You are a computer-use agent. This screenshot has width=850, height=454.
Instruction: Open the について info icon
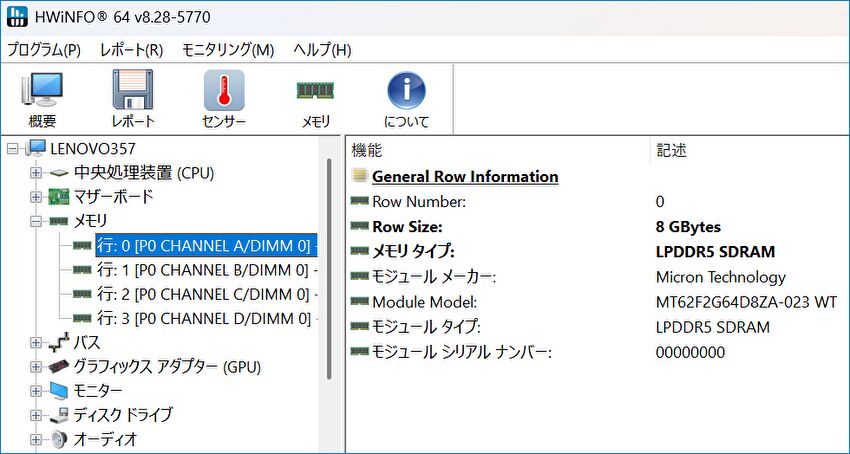tap(406, 99)
